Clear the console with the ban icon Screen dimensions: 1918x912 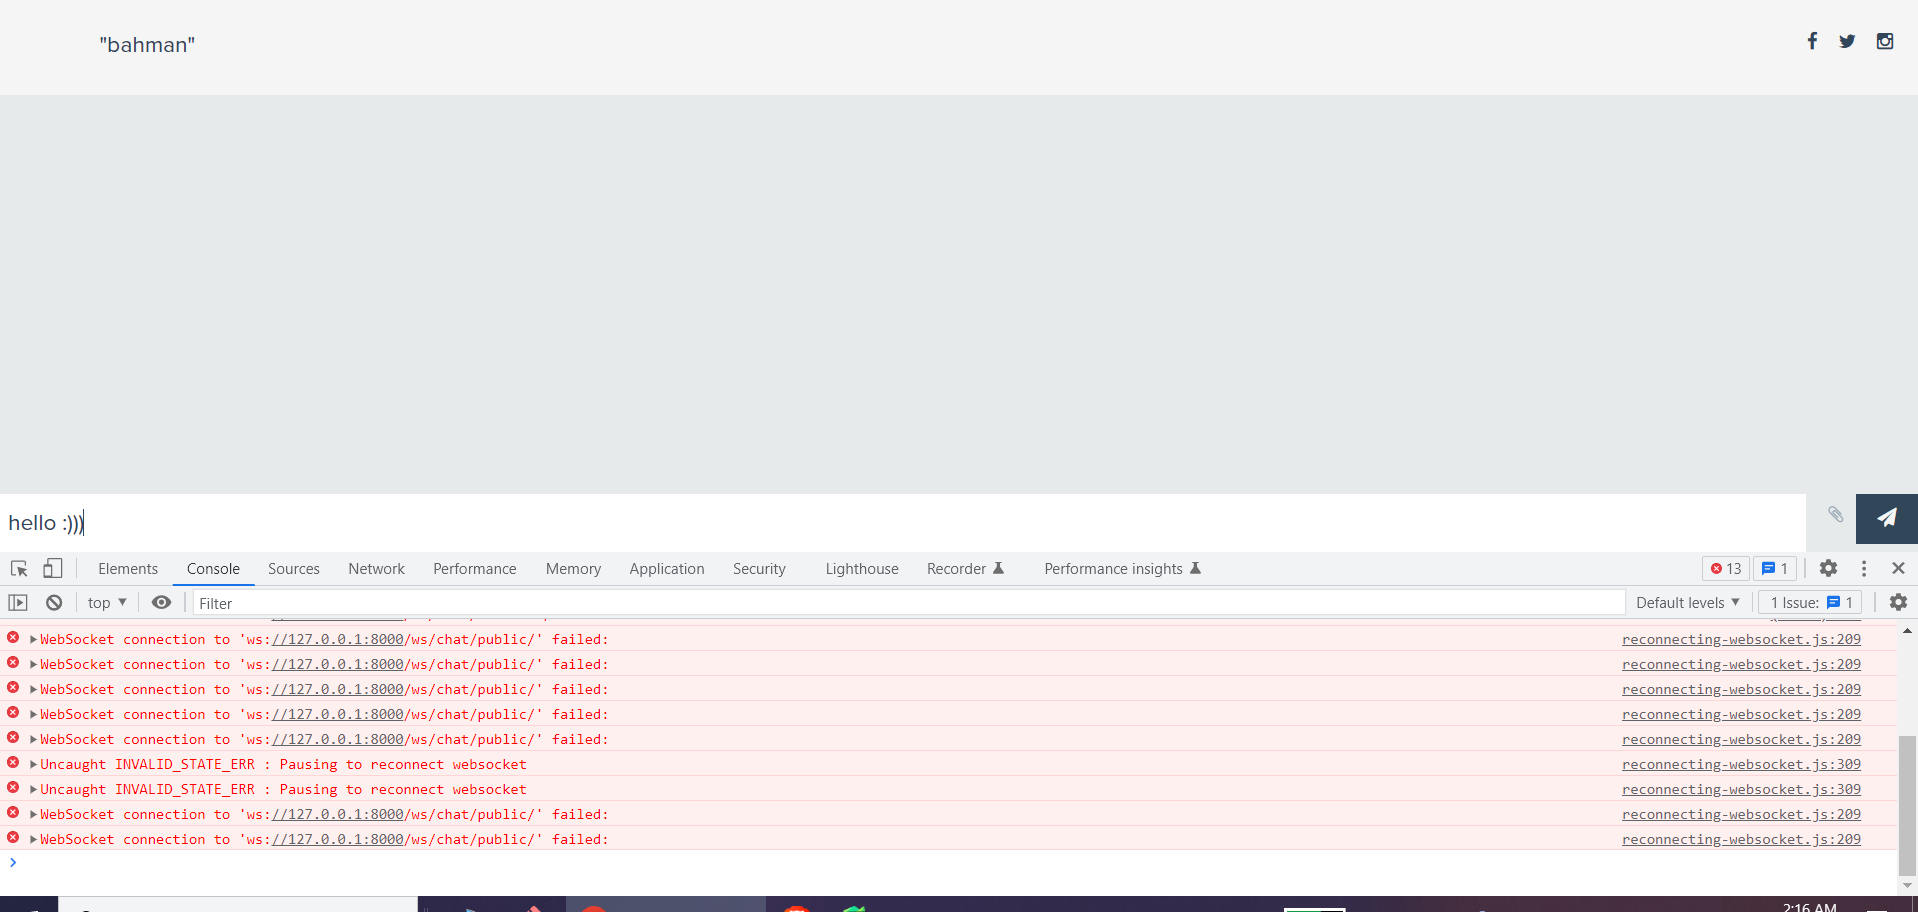[54, 603]
